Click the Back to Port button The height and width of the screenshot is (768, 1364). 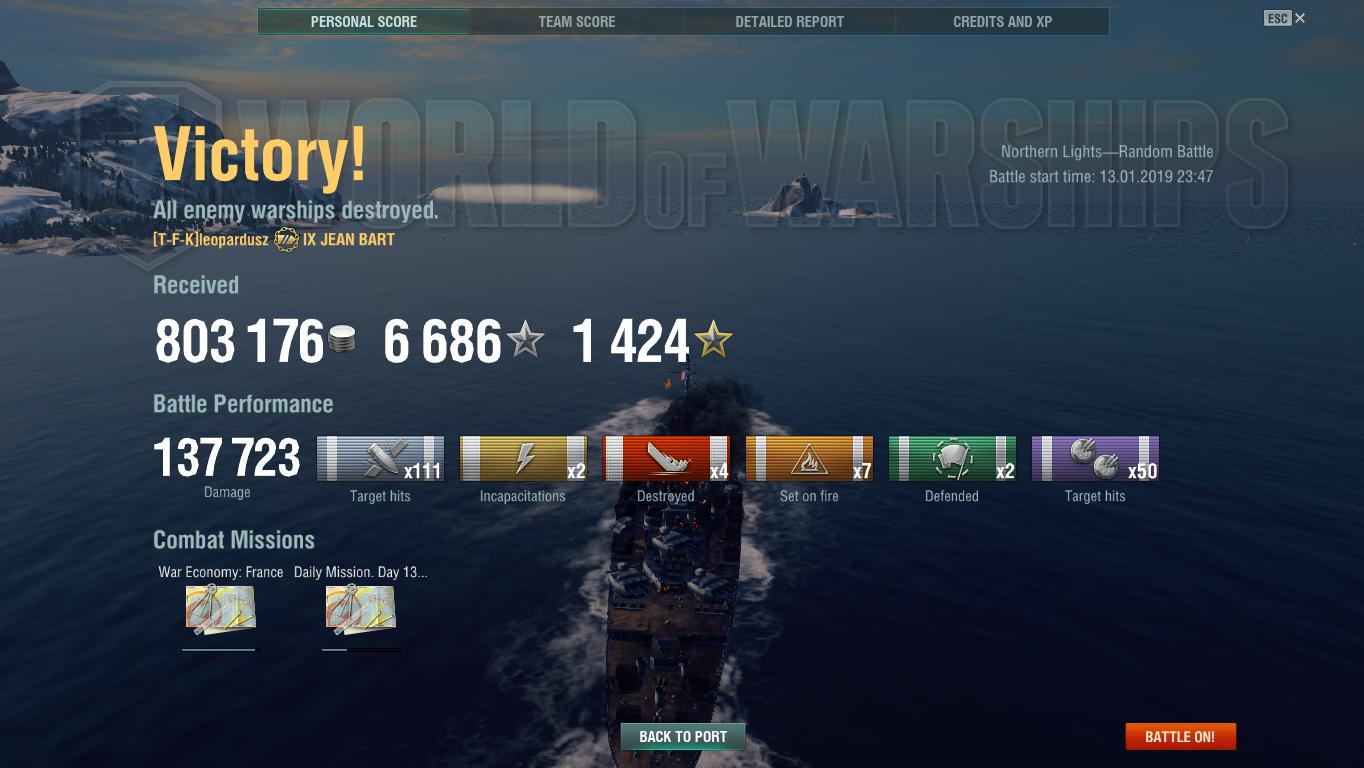(x=683, y=737)
